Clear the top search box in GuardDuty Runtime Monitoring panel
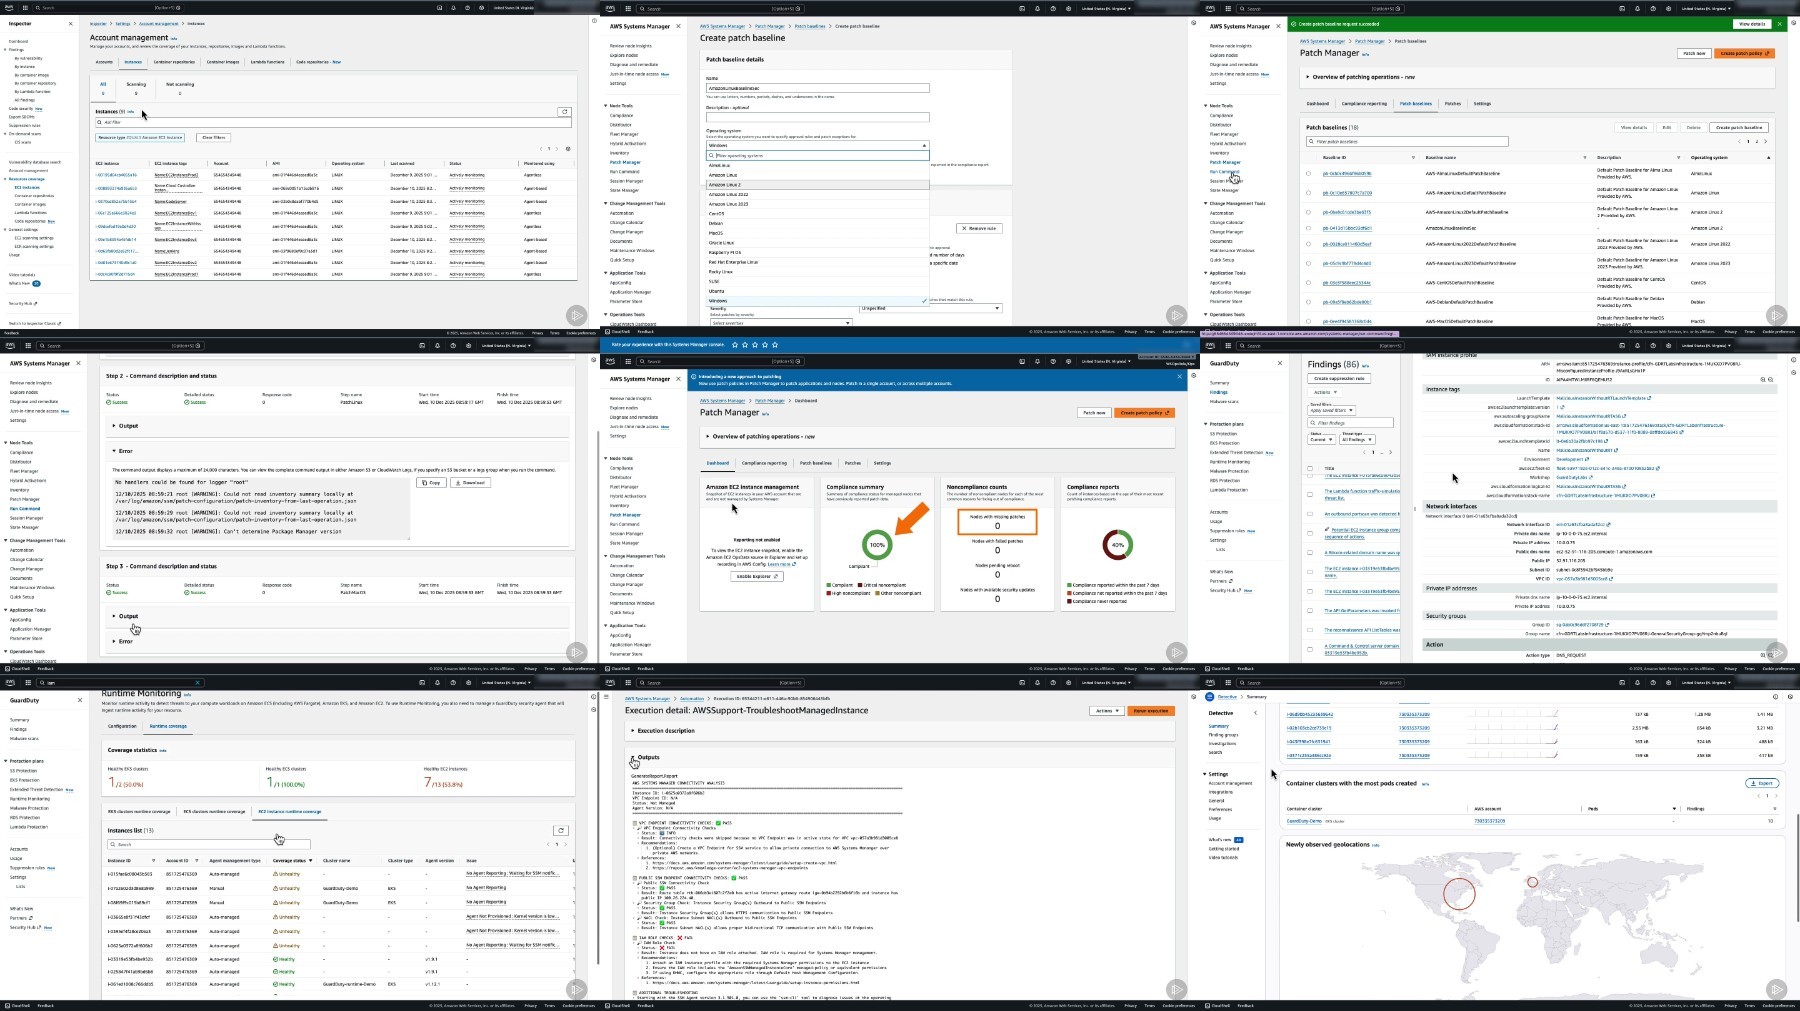The width and height of the screenshot is (1800, 1011). 197,682
